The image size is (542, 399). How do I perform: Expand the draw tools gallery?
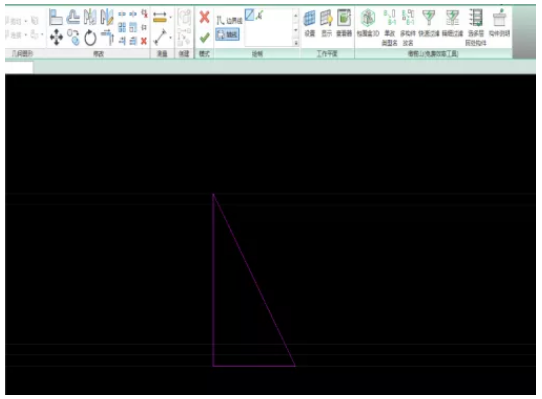(x=296, y=43)
